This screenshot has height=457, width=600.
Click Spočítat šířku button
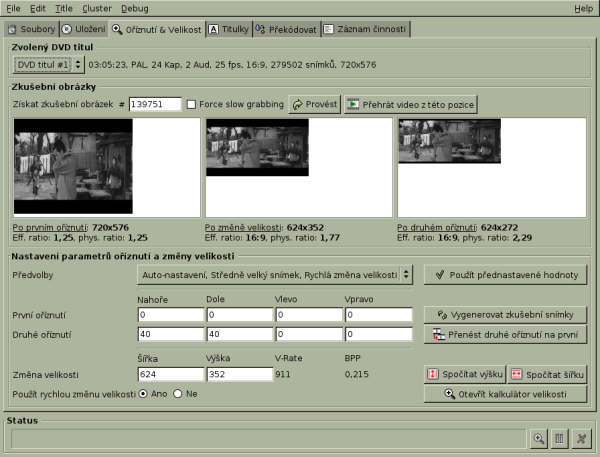(546, 374)
